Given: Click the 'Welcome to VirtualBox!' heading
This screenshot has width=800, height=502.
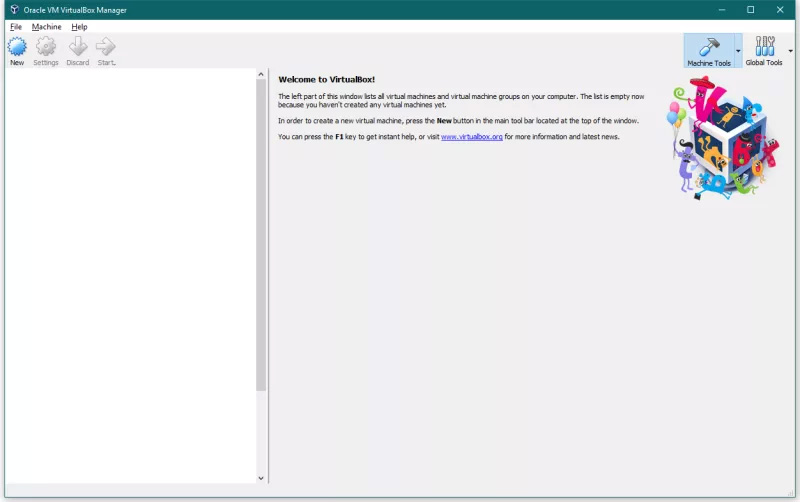Looking at the screenshot, I should [x=327, y=80].
